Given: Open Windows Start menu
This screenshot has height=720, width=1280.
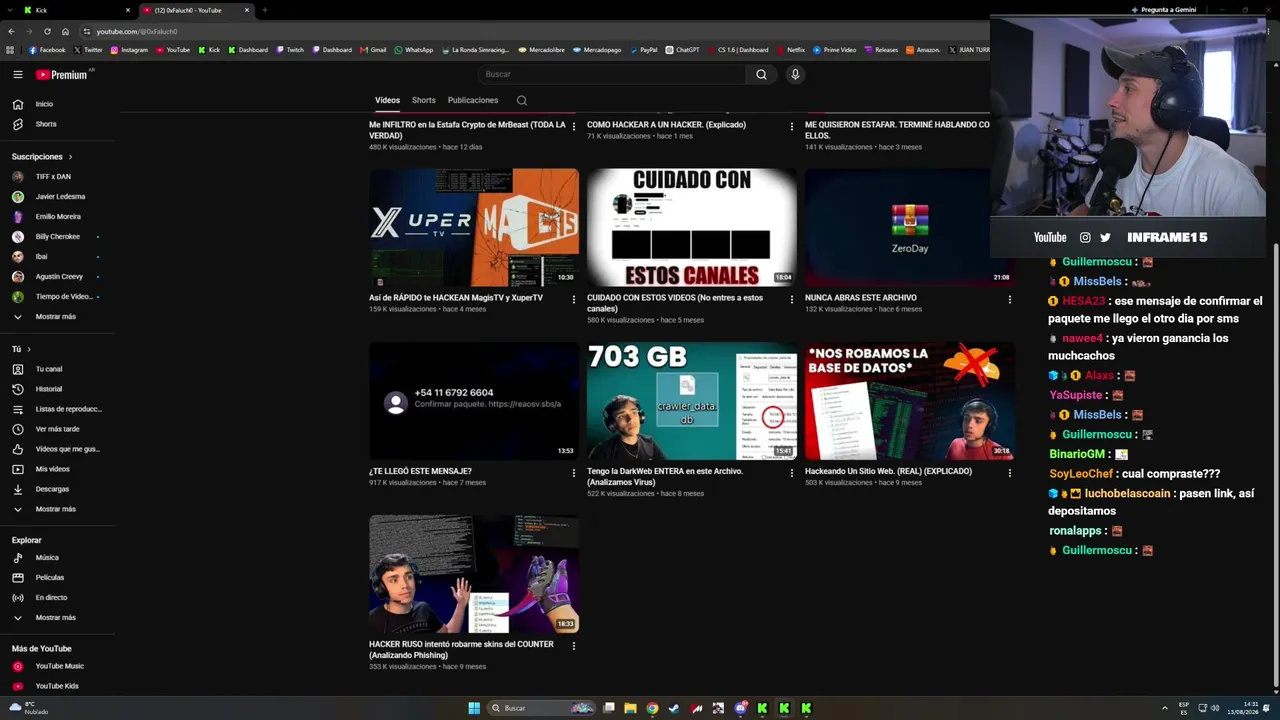Looking at the screenshot, I should tap(474, 708).
